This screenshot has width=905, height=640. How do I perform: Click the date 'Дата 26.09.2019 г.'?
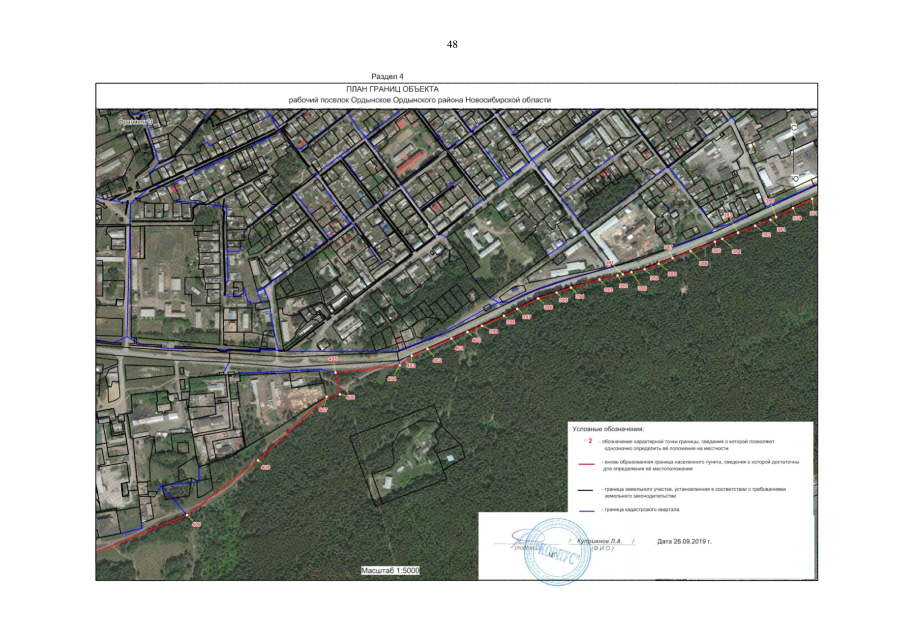(x=691, y=541)
